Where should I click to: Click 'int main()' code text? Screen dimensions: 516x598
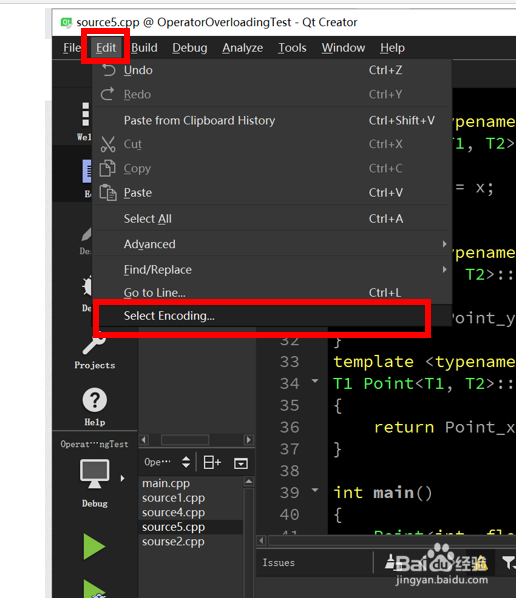(x=383, y=493)
